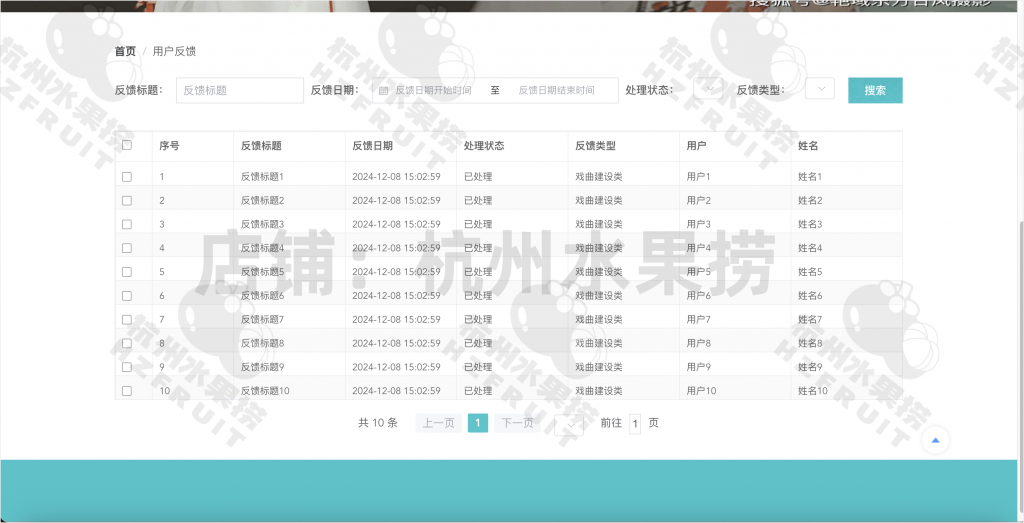
Task: Click the cell 姓名2
Action: tap(810, 200)
